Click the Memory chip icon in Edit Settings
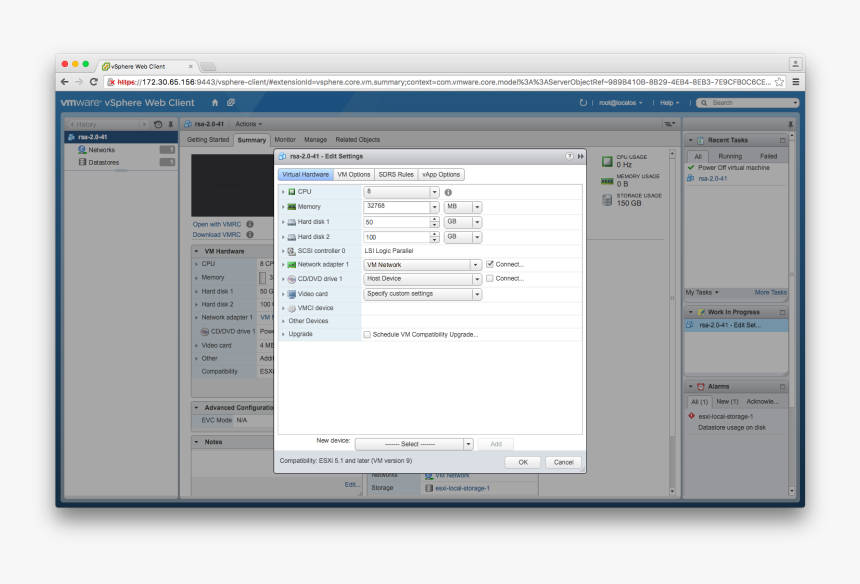This screenshot has width=860, height=584. click(292, 207)
